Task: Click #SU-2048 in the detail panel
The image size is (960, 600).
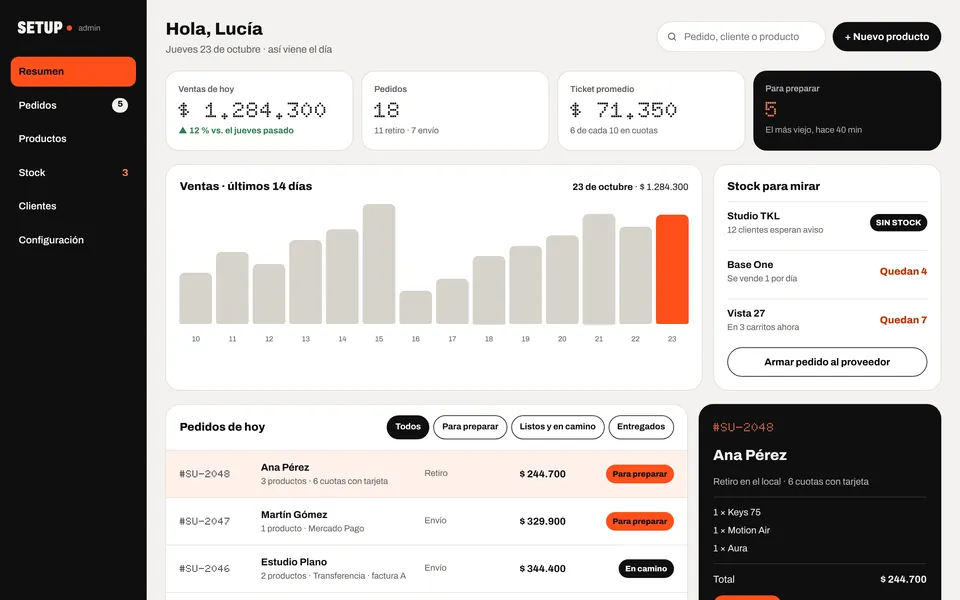Action: [x=743, y=427]
